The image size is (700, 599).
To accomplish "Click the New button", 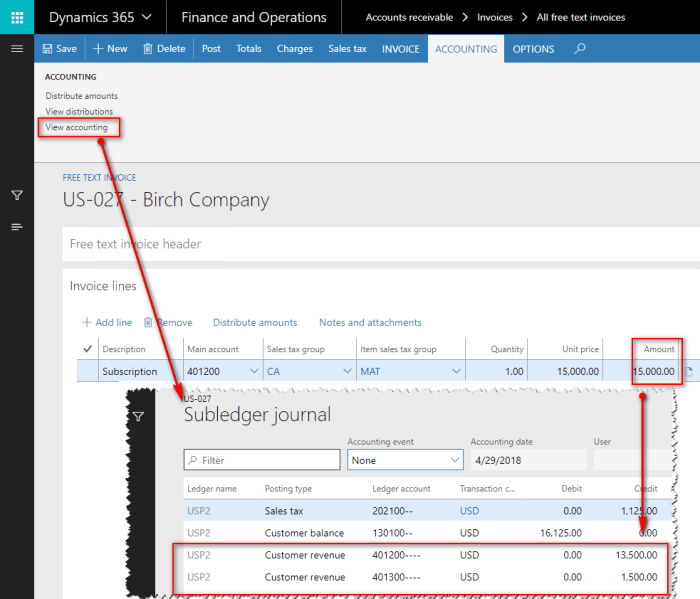I will pos(110,49).
